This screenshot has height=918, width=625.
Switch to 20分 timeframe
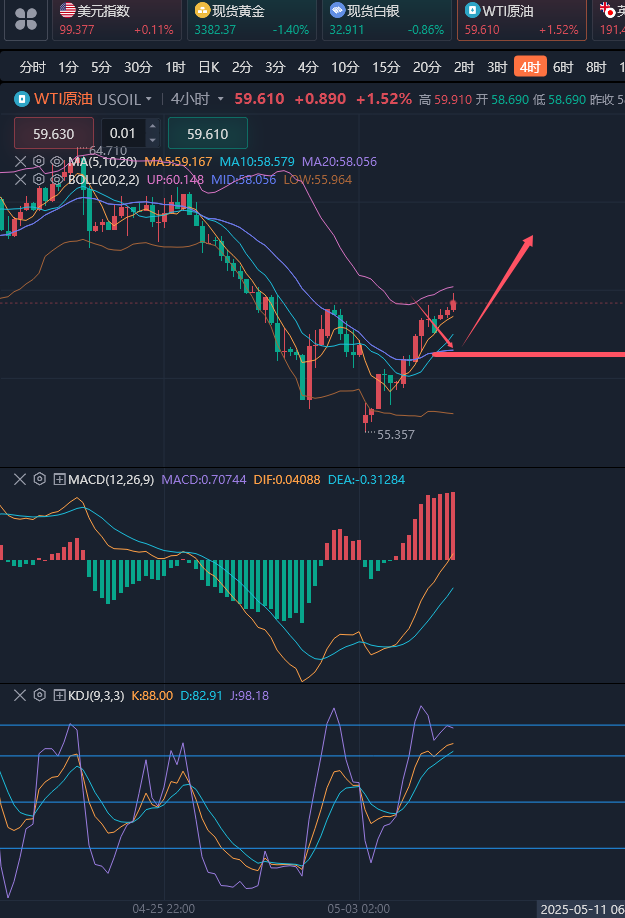point(427,67)
